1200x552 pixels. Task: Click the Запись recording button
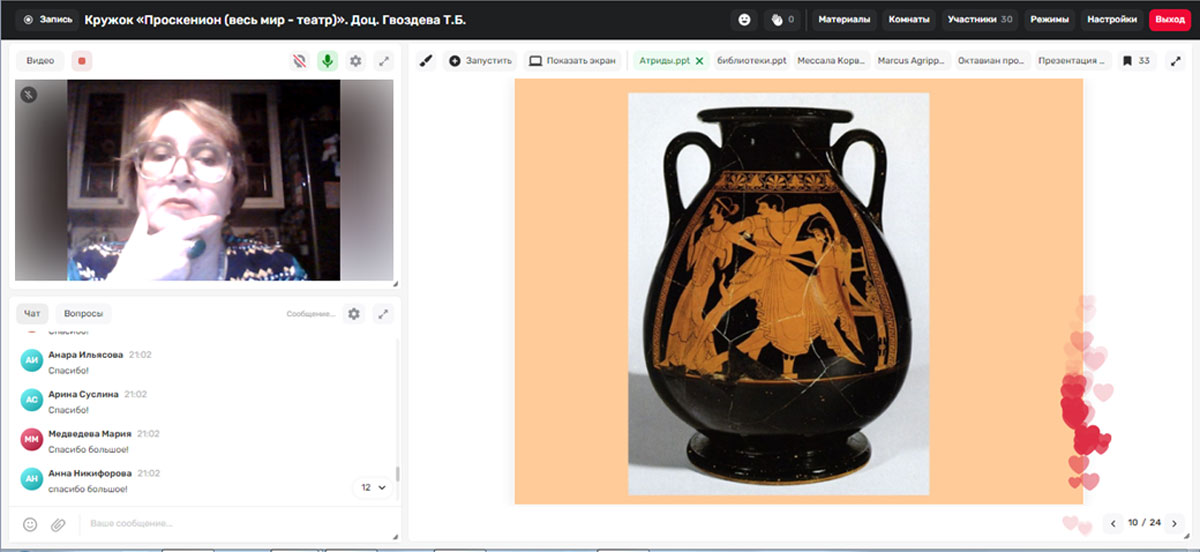coord(46,19)
